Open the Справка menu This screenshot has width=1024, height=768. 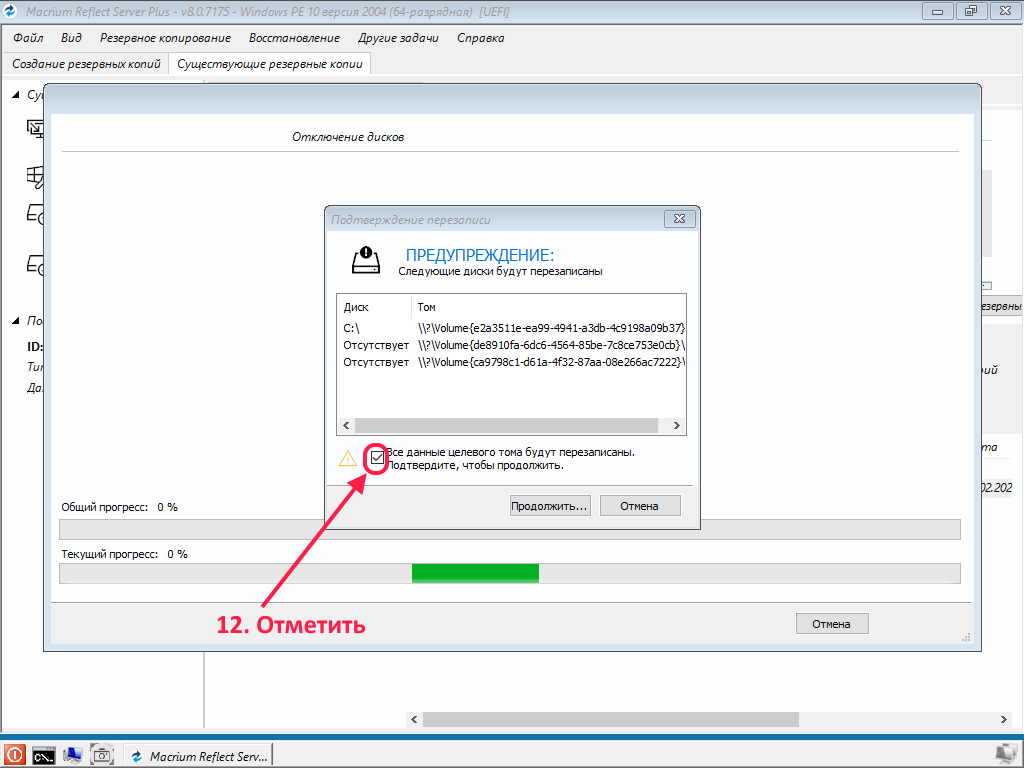[x=481, y=38]
